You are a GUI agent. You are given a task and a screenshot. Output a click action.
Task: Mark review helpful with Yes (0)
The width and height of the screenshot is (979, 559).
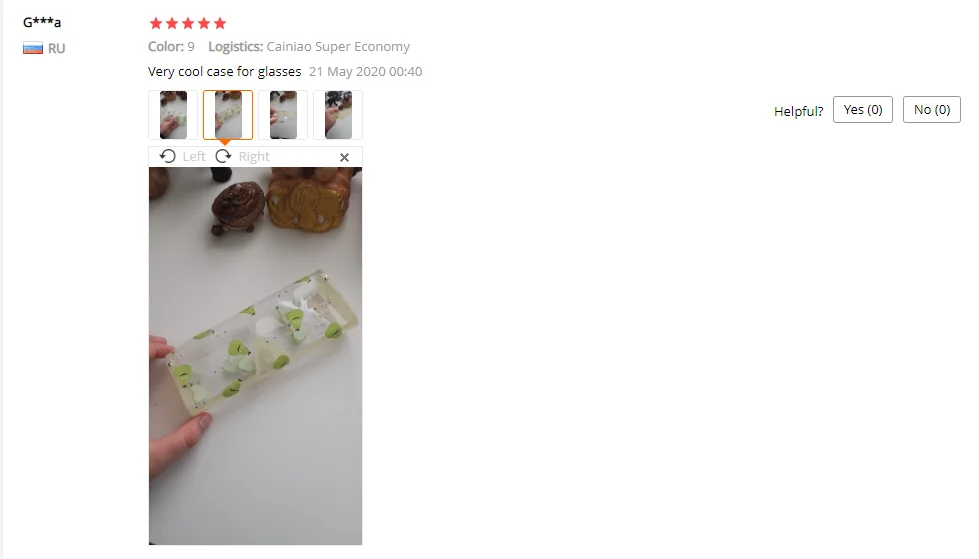pyautogui.click(x=863, y=110)
